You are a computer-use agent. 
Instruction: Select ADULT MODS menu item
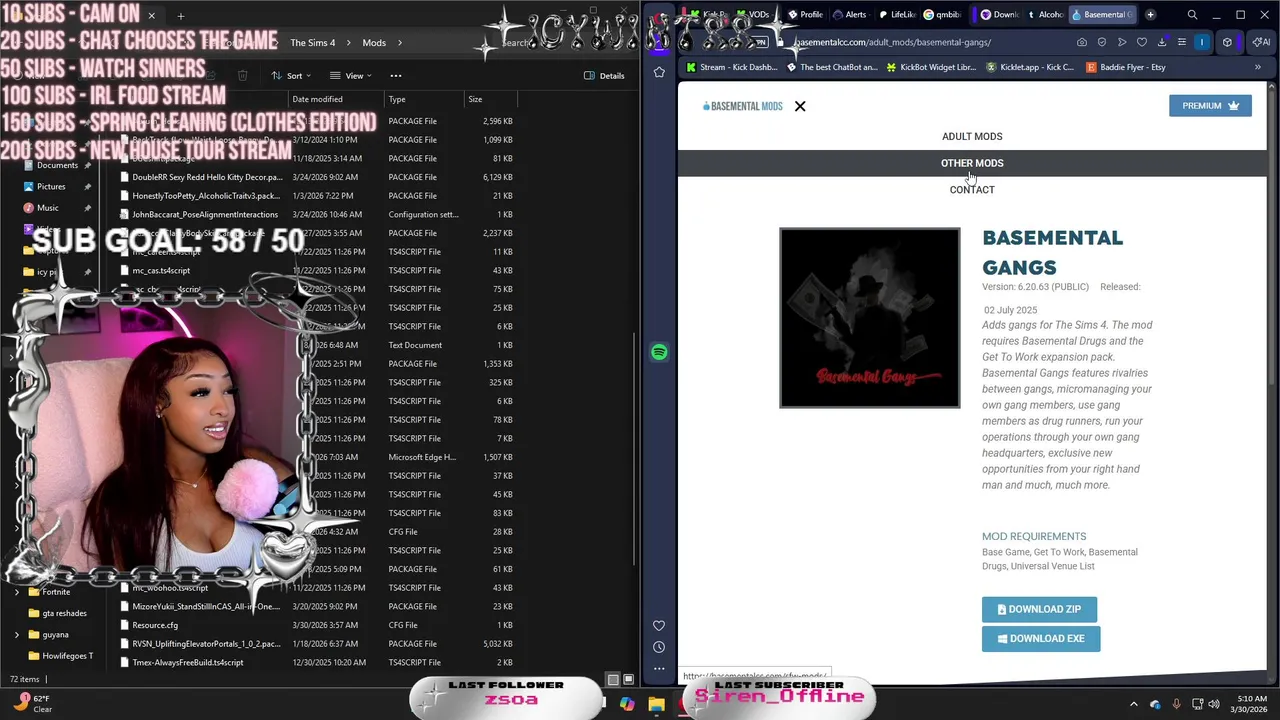coord(972,136)
